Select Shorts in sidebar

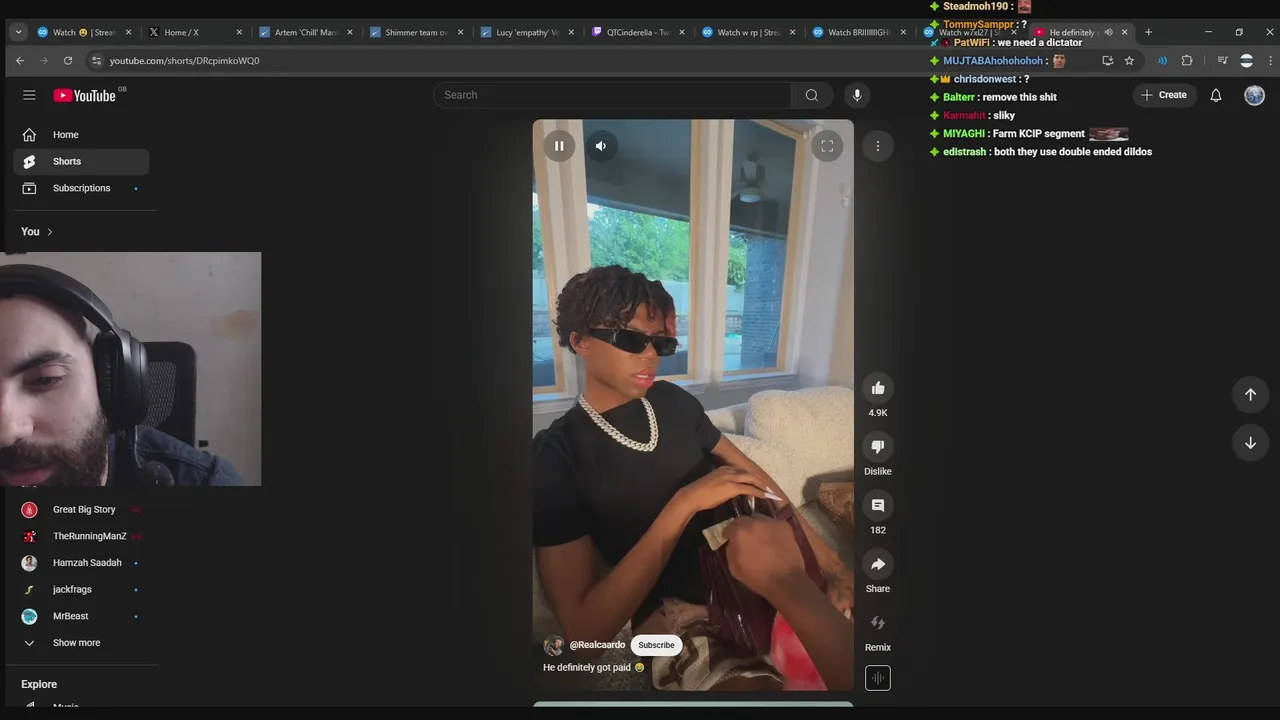(82, 161)
